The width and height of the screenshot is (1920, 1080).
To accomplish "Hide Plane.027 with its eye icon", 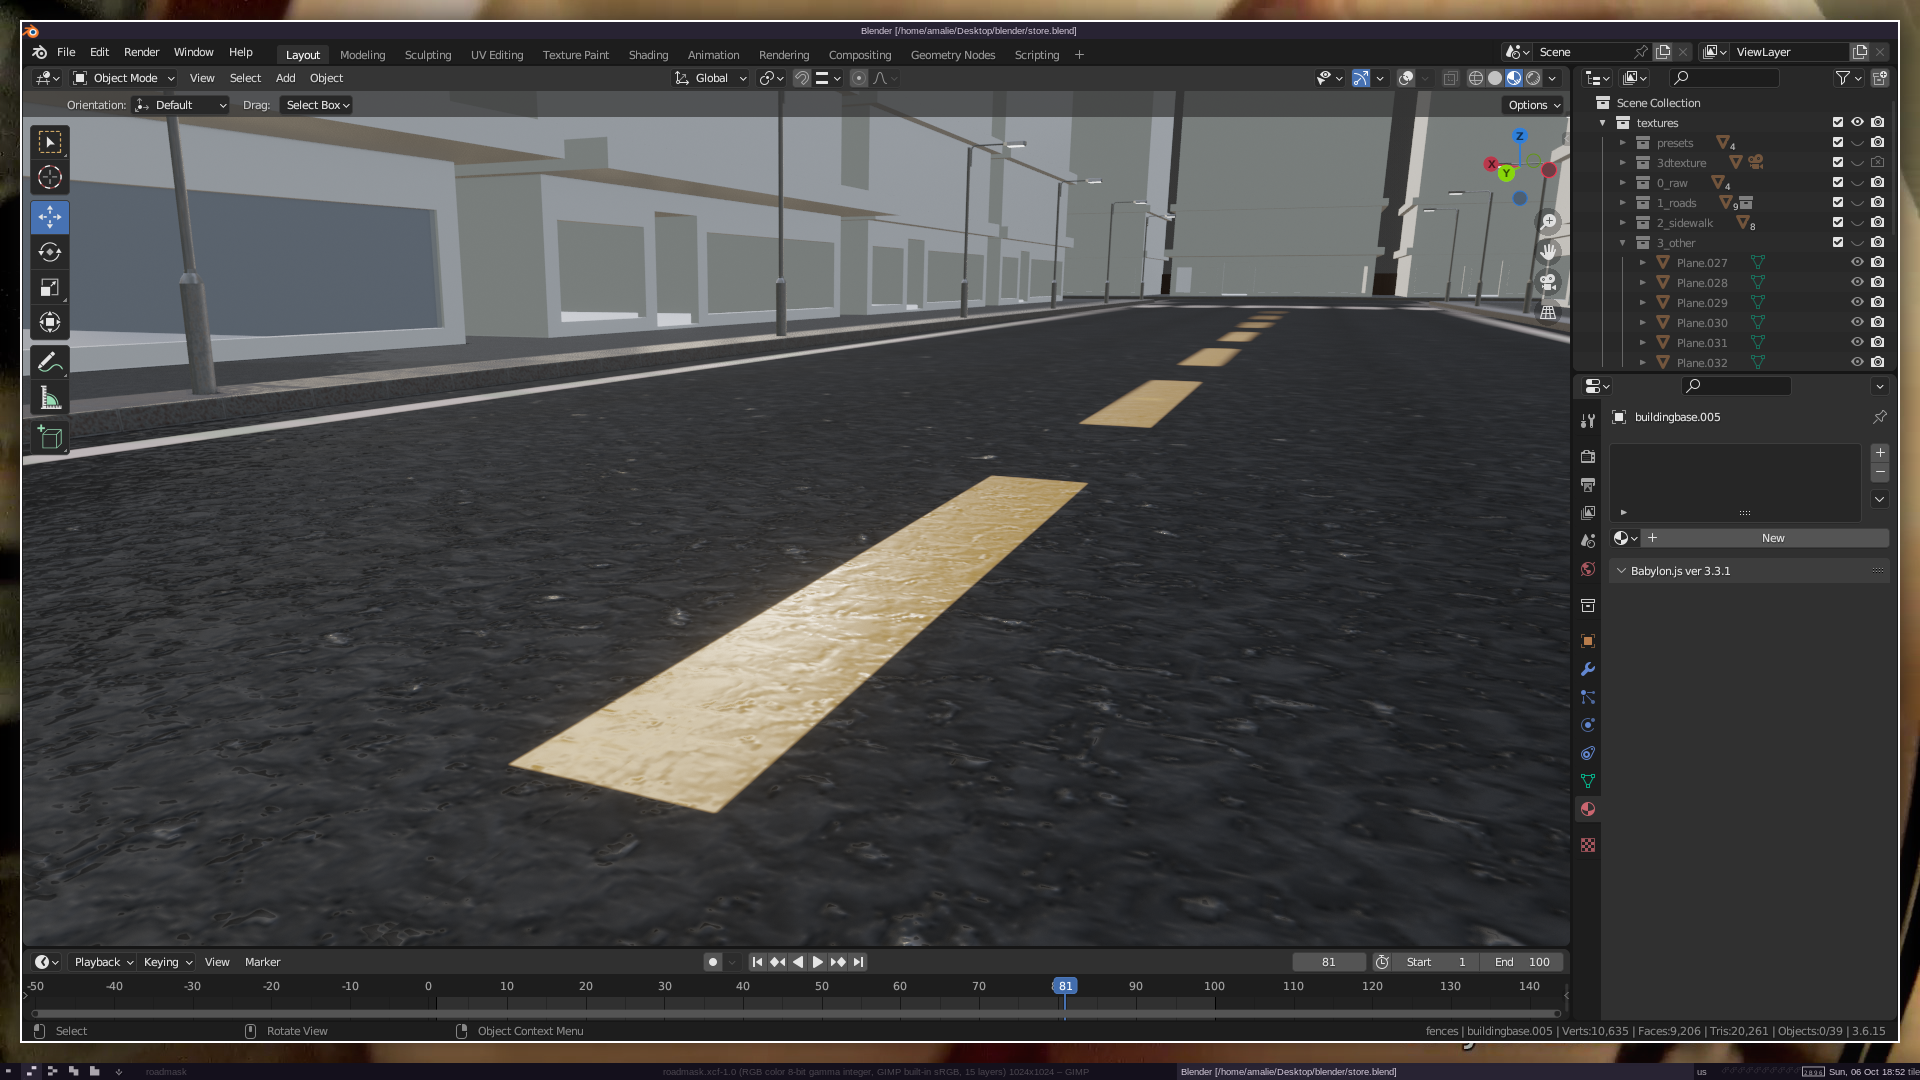I will pos(1857,263).
